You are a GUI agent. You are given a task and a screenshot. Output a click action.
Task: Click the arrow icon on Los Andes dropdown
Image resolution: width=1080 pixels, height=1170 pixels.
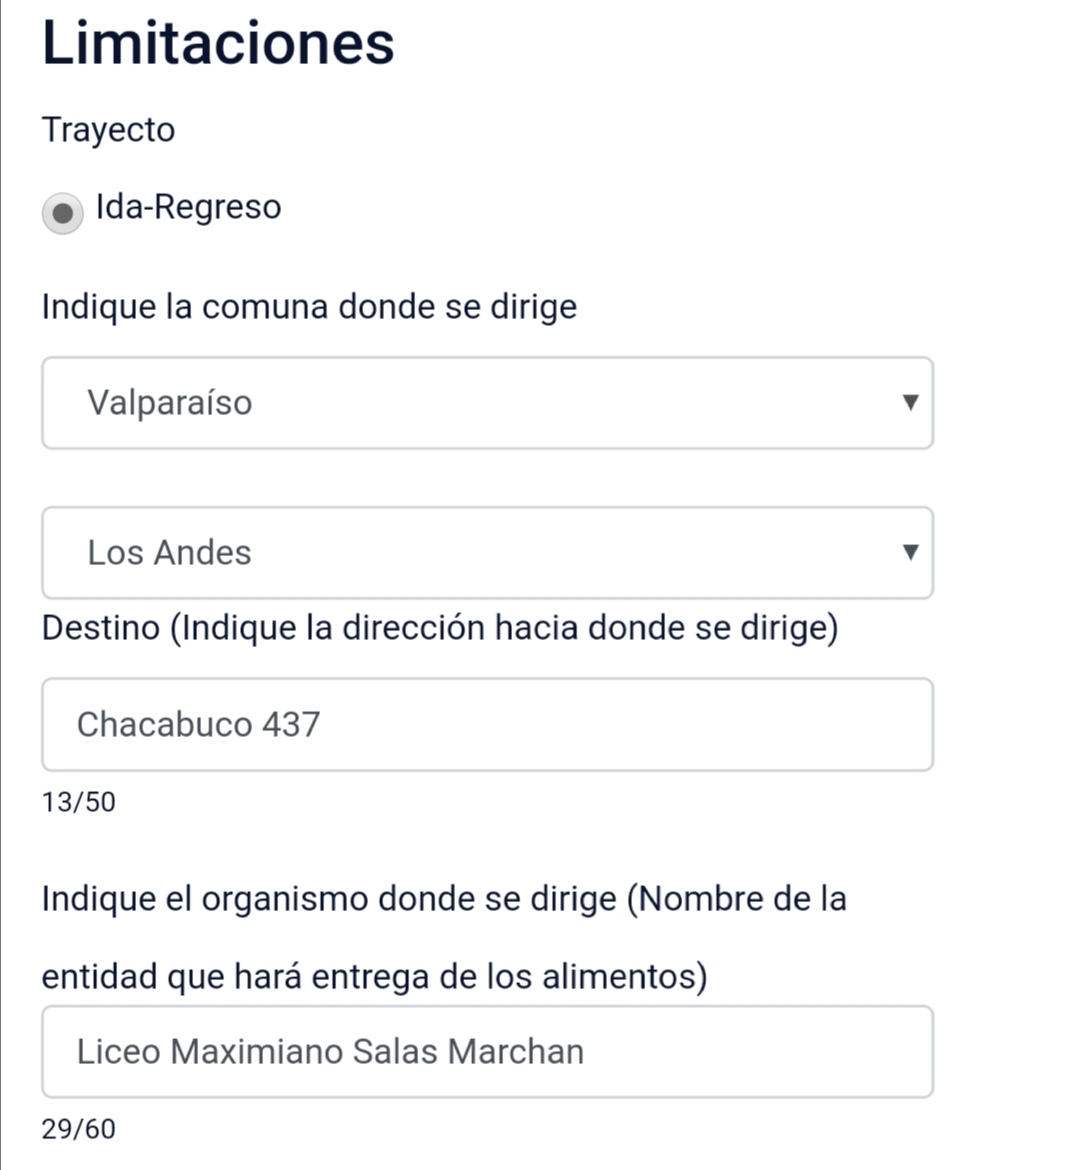tap(910, 552)
